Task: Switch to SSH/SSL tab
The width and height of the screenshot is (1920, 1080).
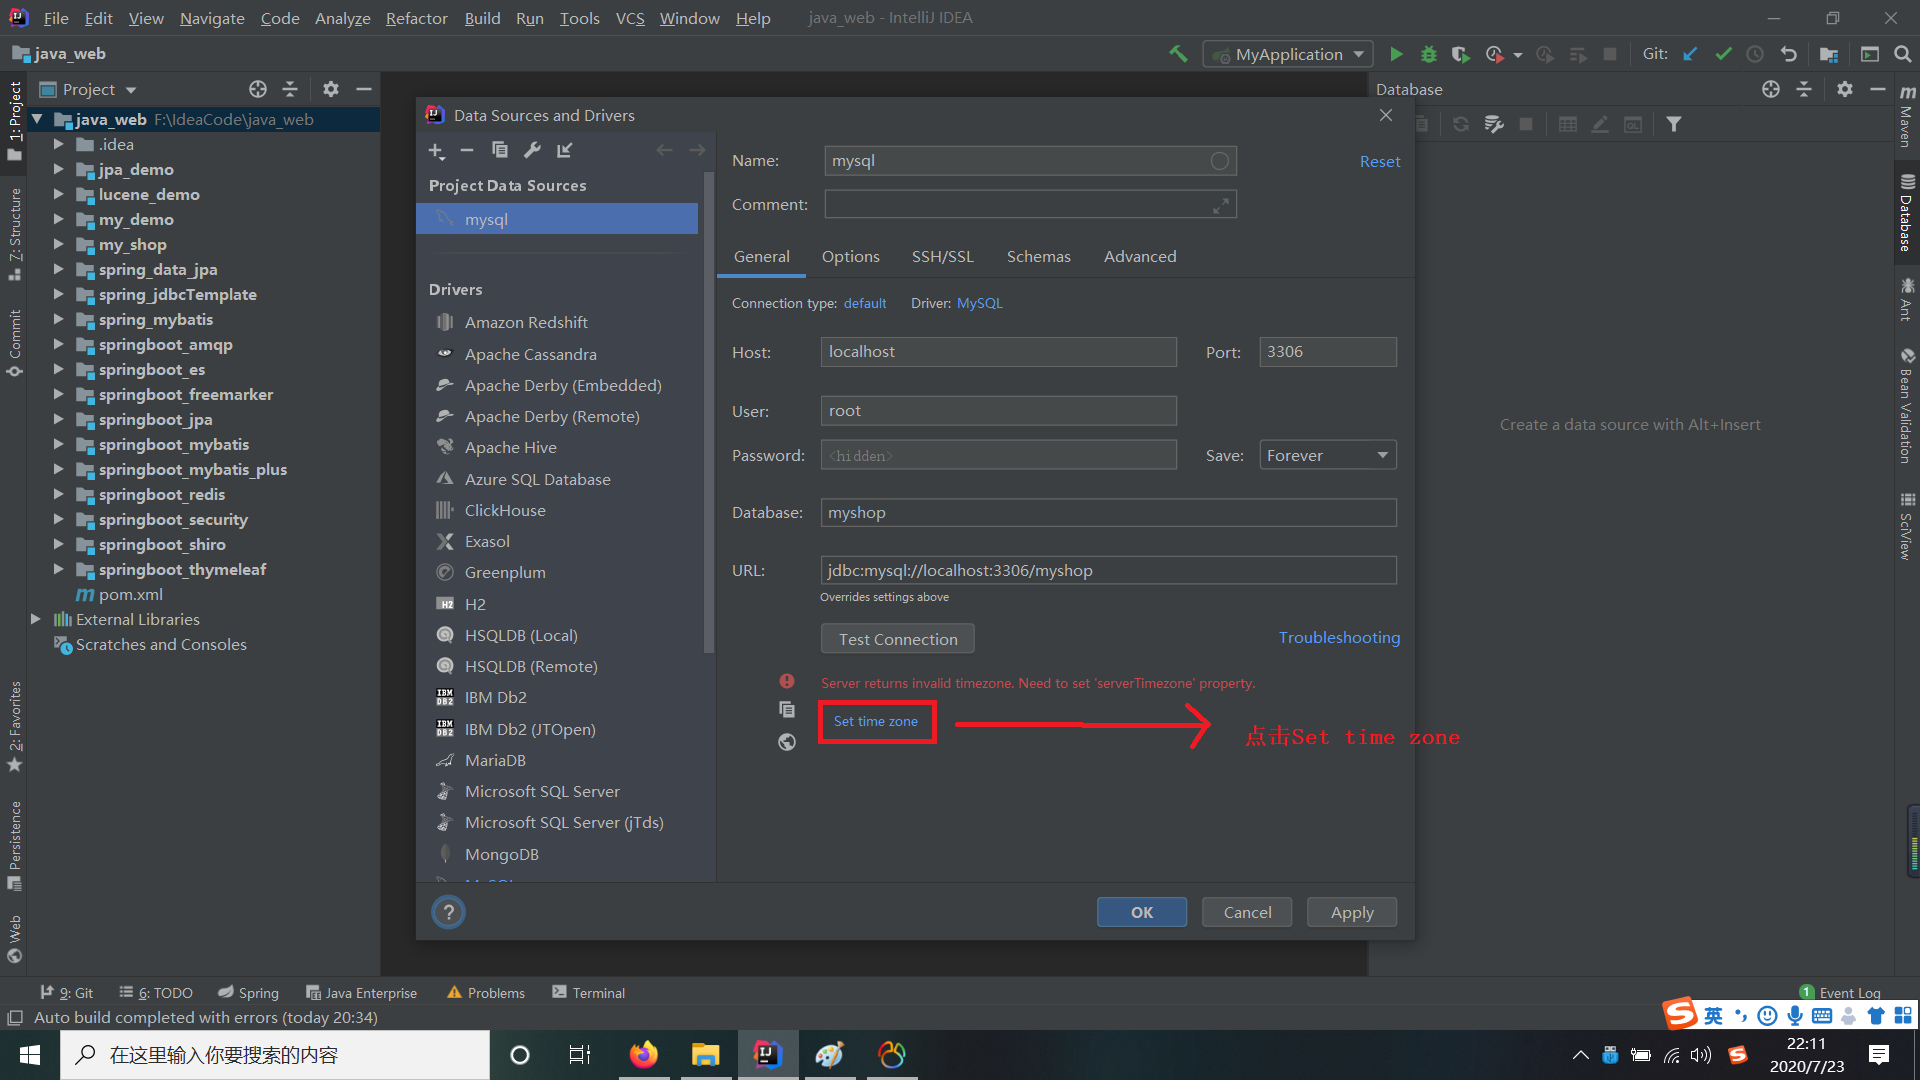Action: pos(942,256)
